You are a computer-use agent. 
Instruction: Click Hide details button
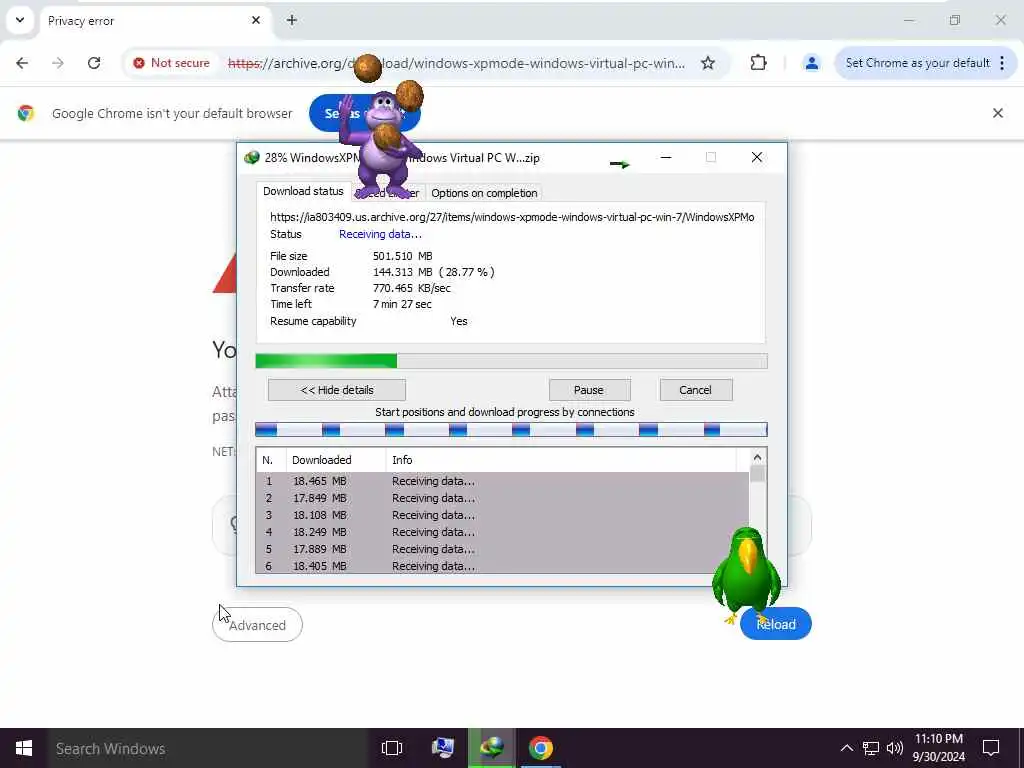337,390
